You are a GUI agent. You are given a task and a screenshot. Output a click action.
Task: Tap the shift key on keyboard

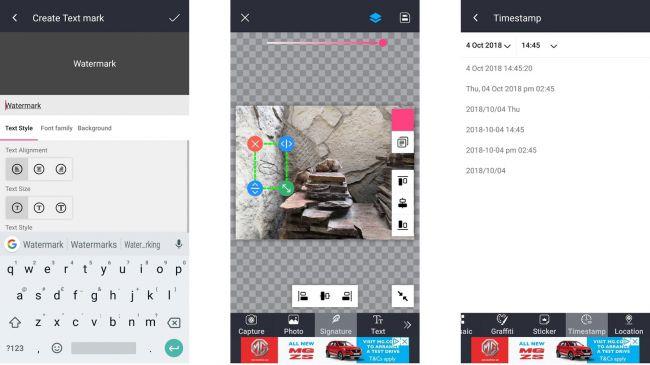click(x=15, y=322)
